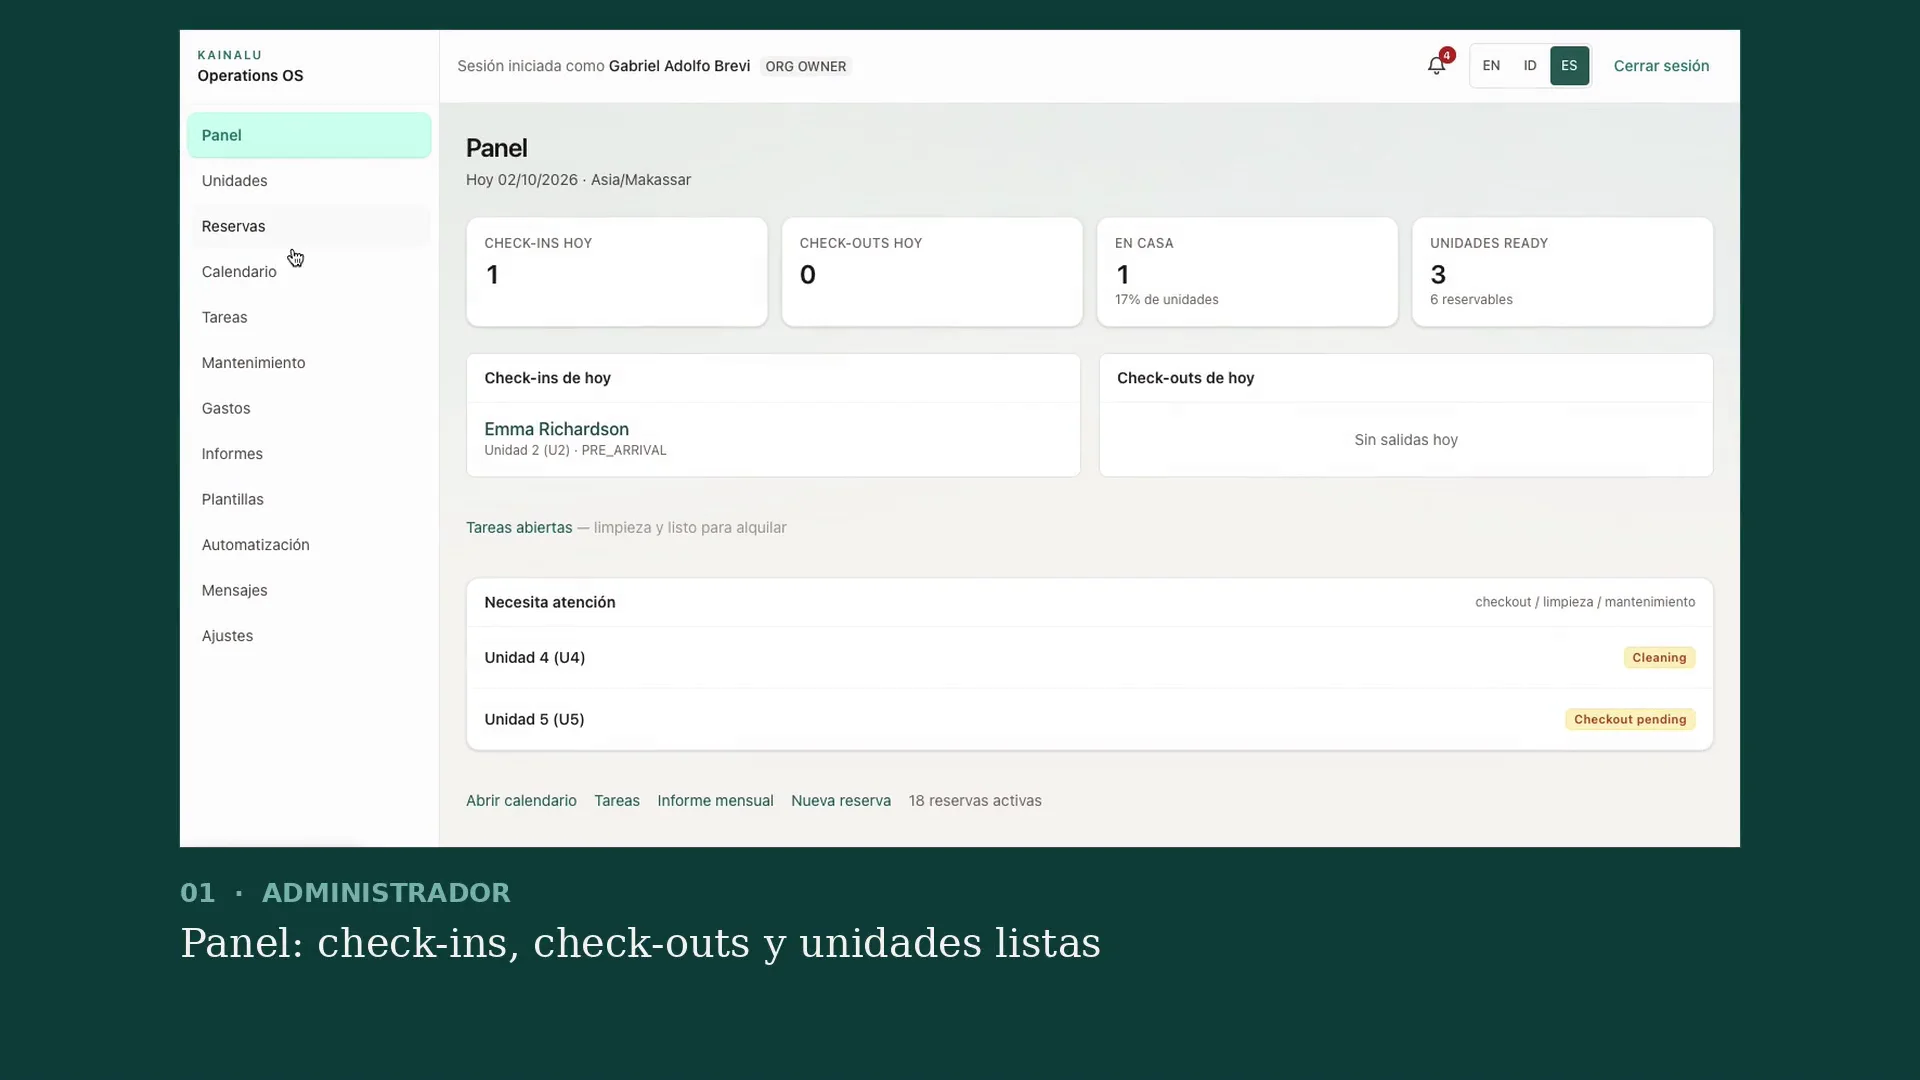Image resolution: width=1920 pixels, height=1080 pixels.
Task: Click the Kainalu Operations OS logo
Action: [x=250, y=66]
